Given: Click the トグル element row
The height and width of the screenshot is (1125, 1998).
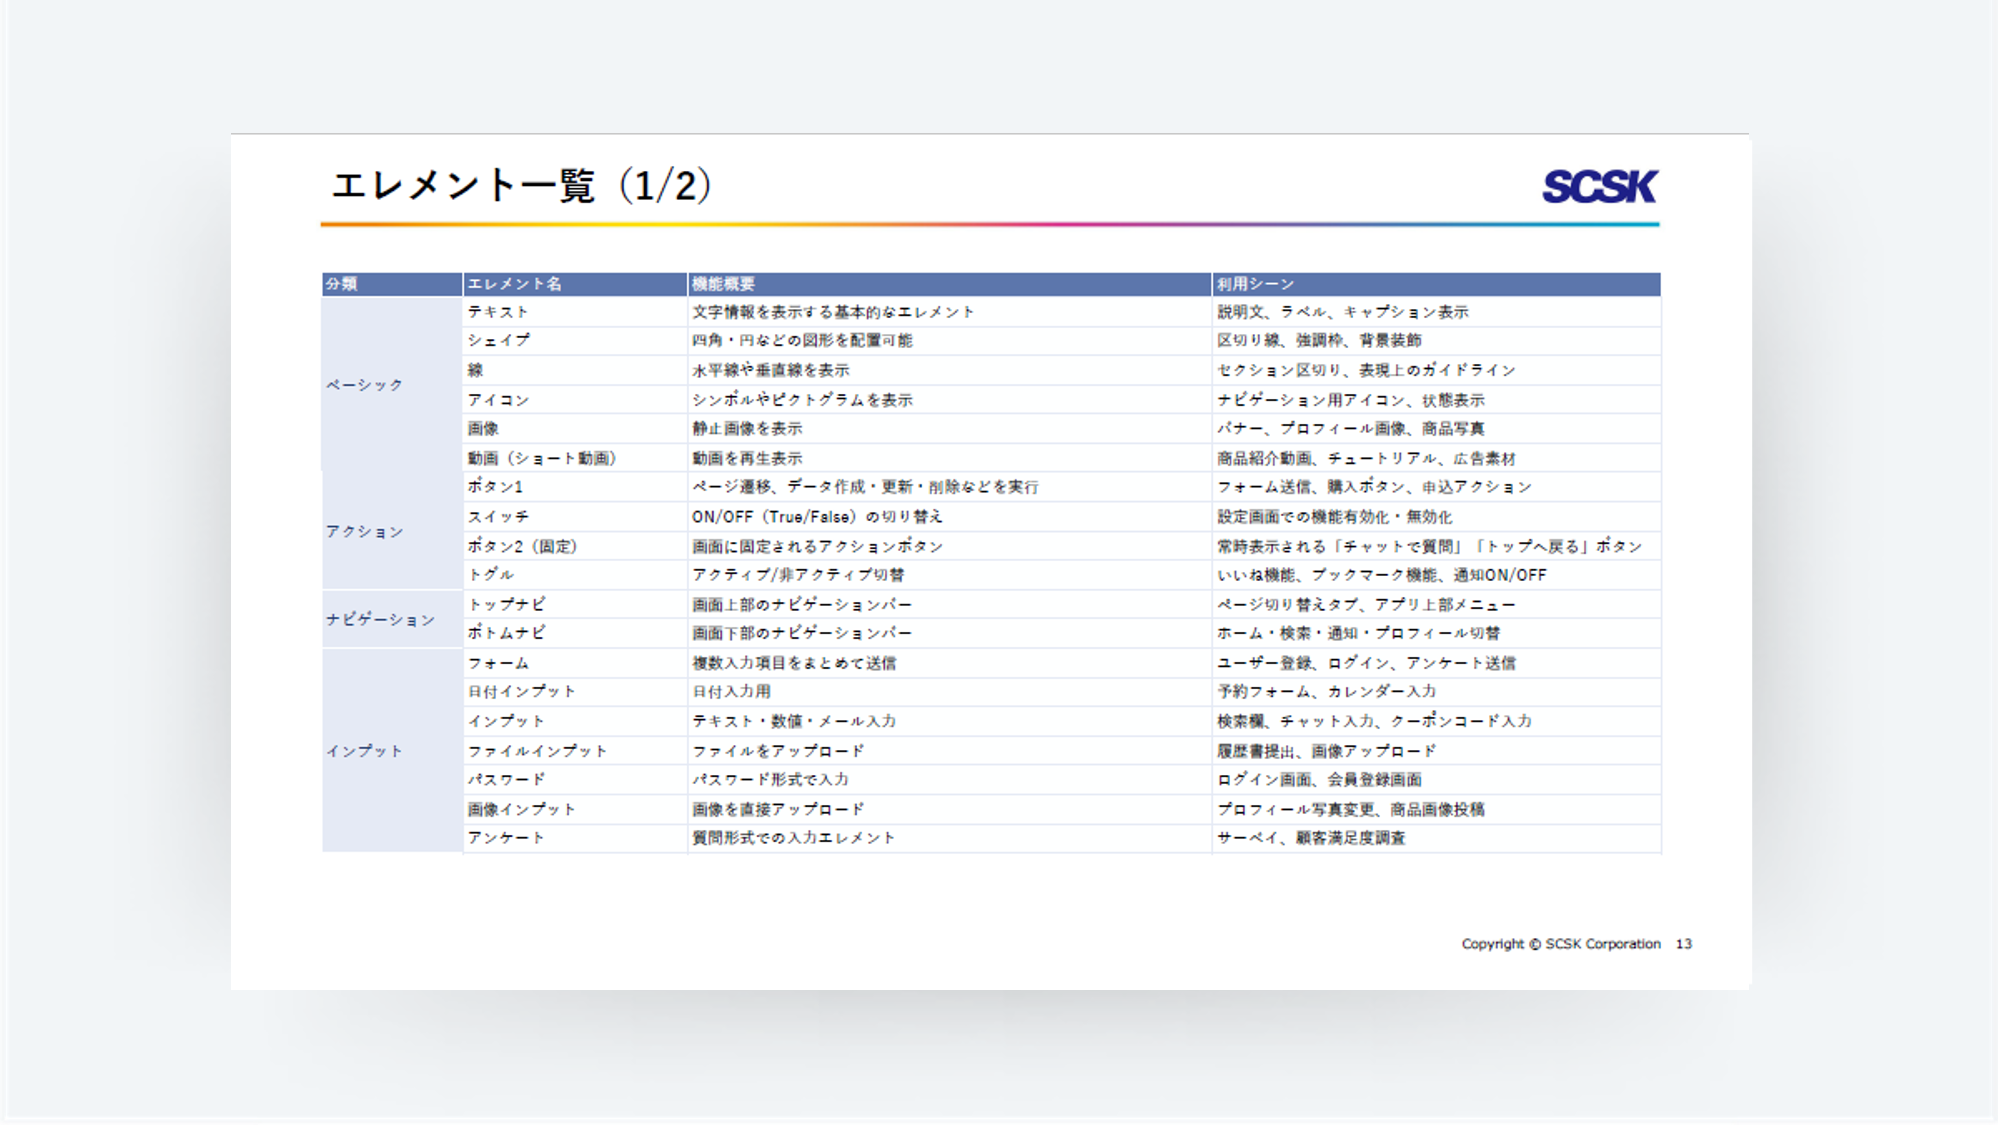Looking at the screenshot, I should tap(491, 575).
